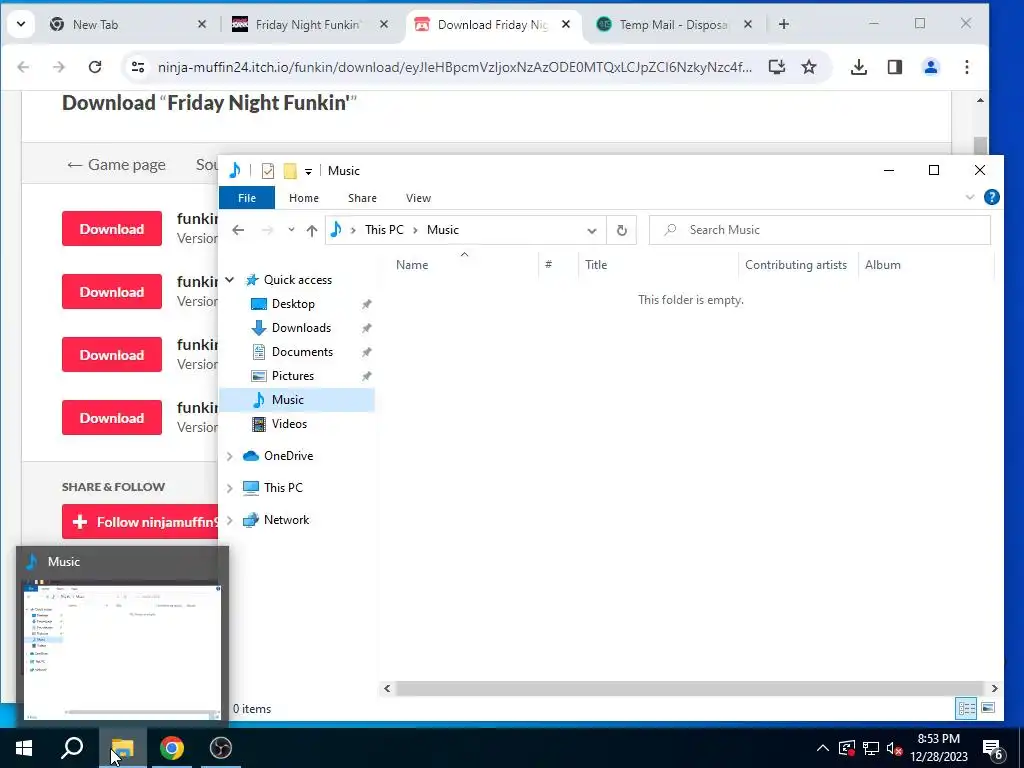Open Chrome profile avatar
Viewport: 1024px width, 768px height.
(931, 67)
